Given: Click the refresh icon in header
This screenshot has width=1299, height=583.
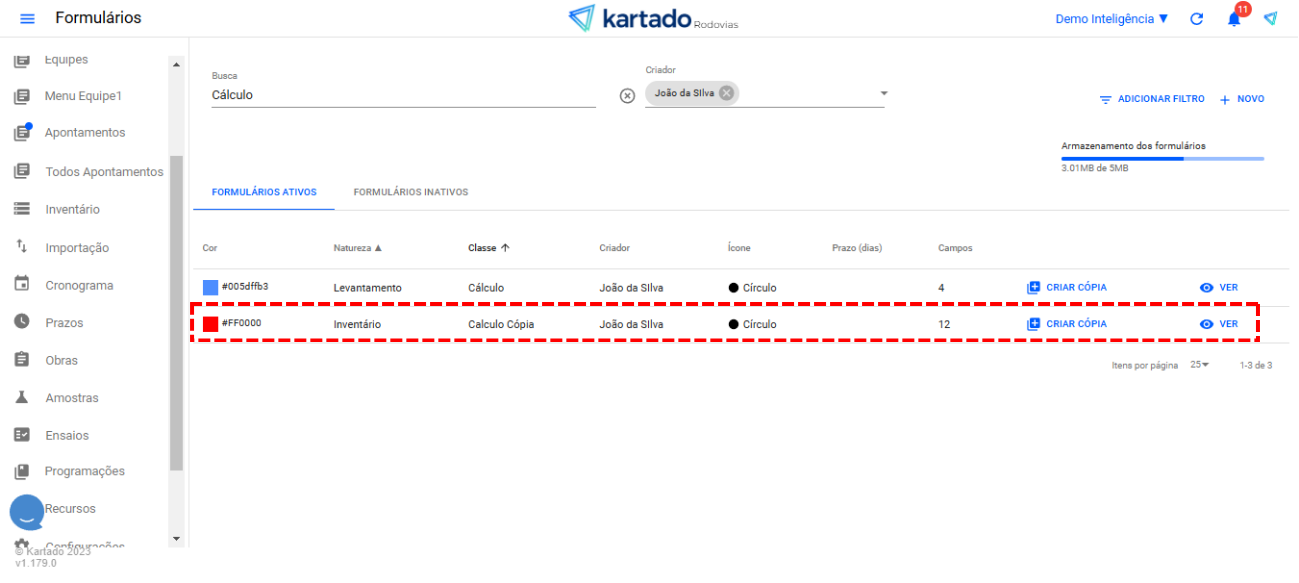Looking at the screenshot, I should coord(1196,19).
